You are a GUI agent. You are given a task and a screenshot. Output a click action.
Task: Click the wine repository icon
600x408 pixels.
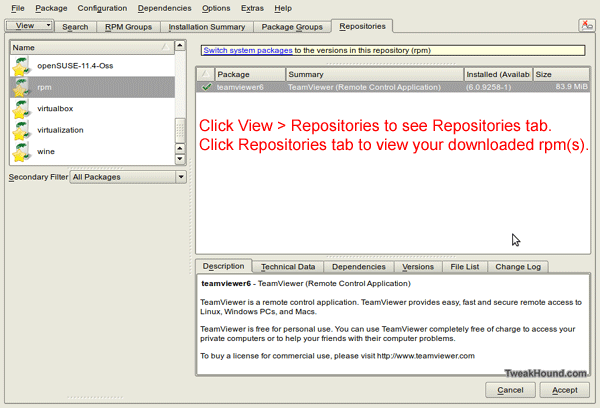pyautogui.click(x=21, y=152)
